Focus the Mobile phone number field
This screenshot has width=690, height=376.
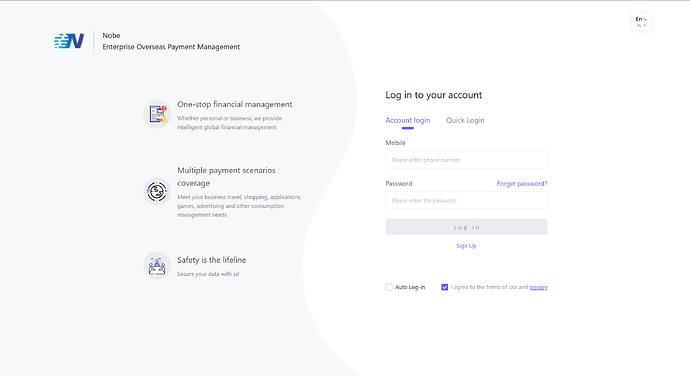[466, 160]
